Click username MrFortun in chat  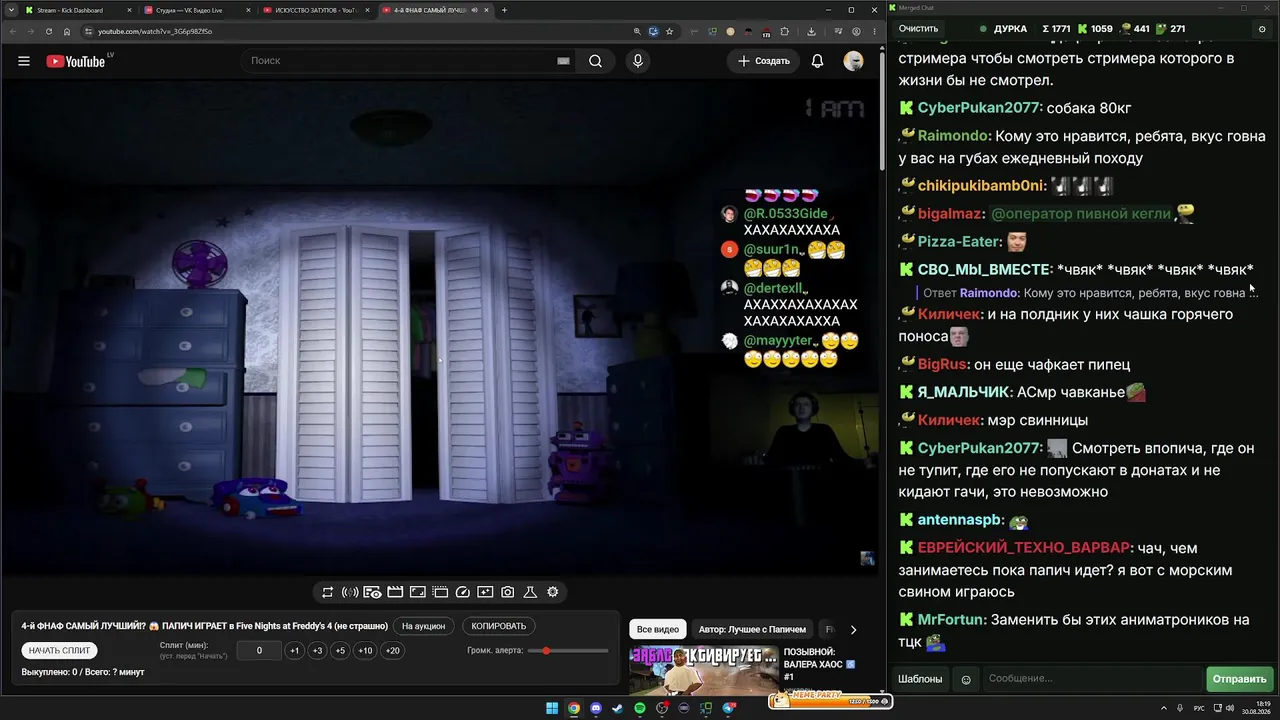click(952, 620)
